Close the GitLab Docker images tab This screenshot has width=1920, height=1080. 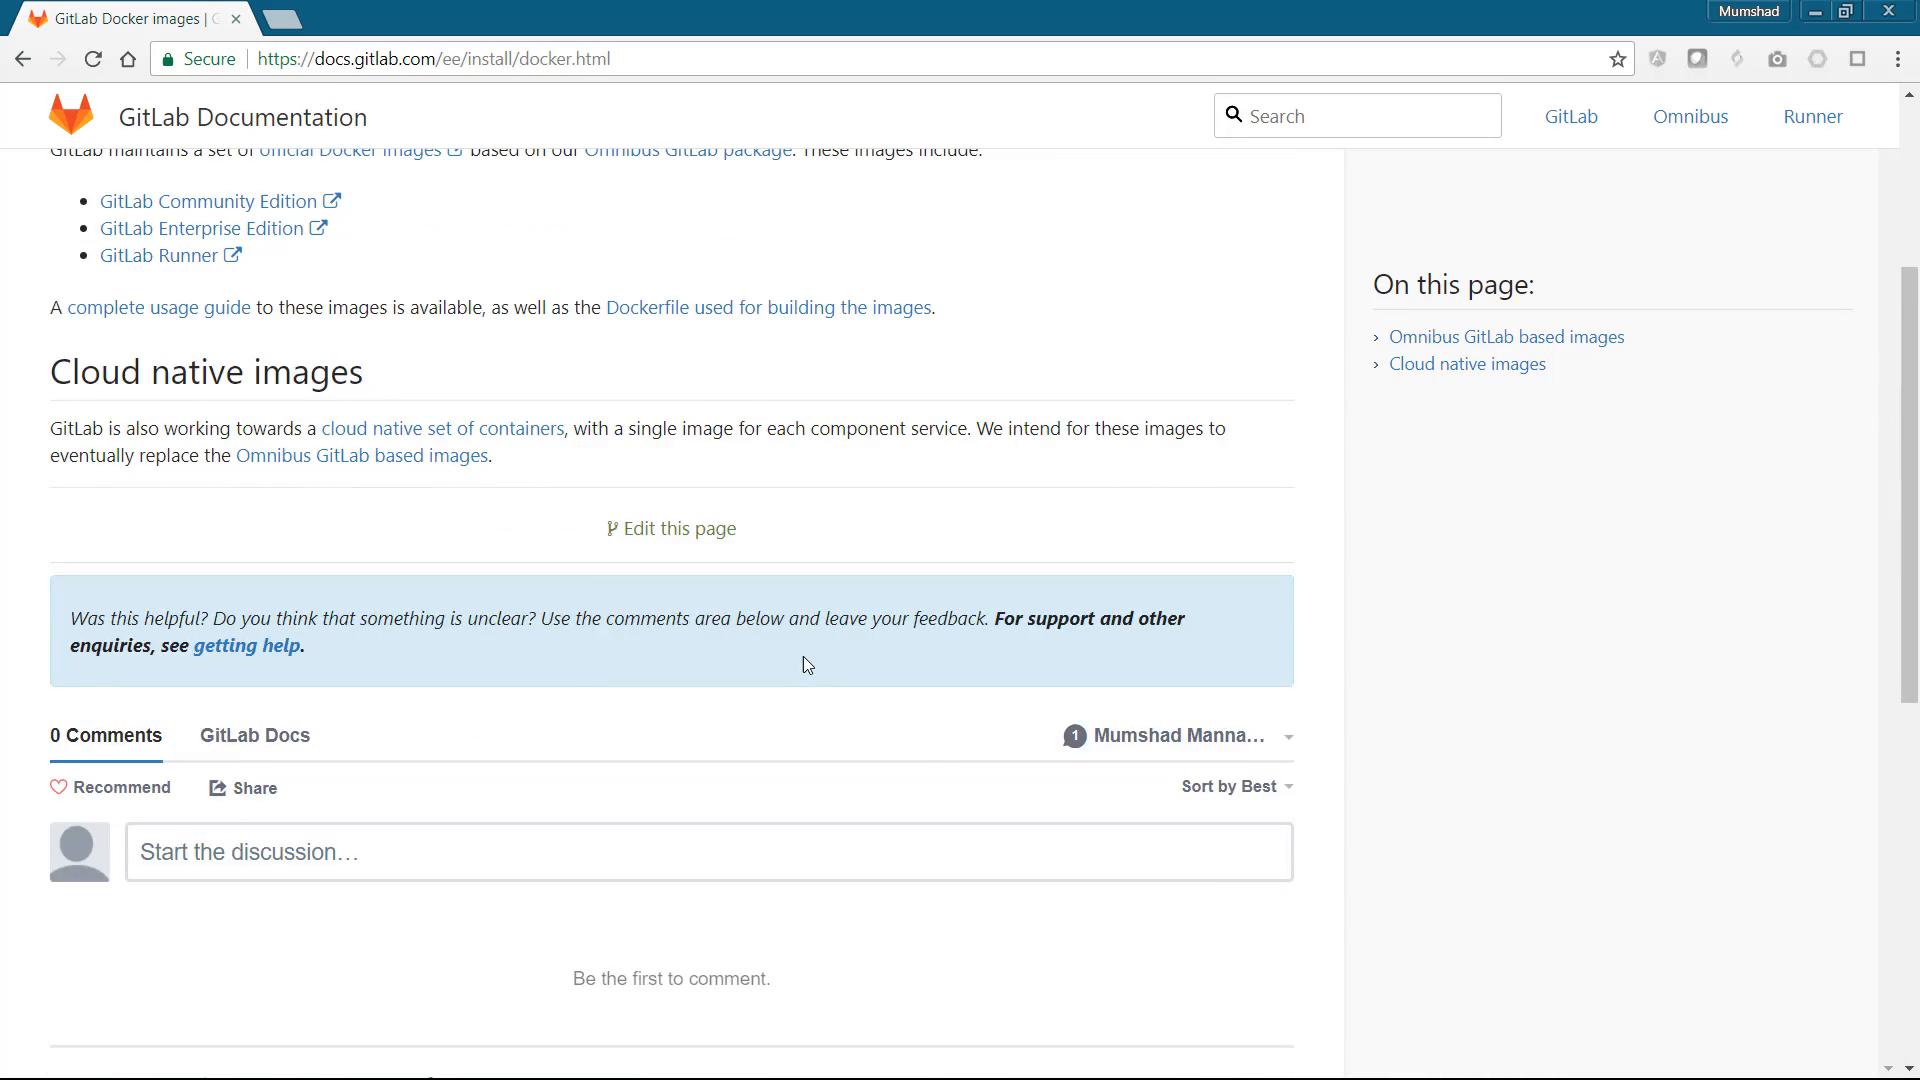click(x=236, y=19)
